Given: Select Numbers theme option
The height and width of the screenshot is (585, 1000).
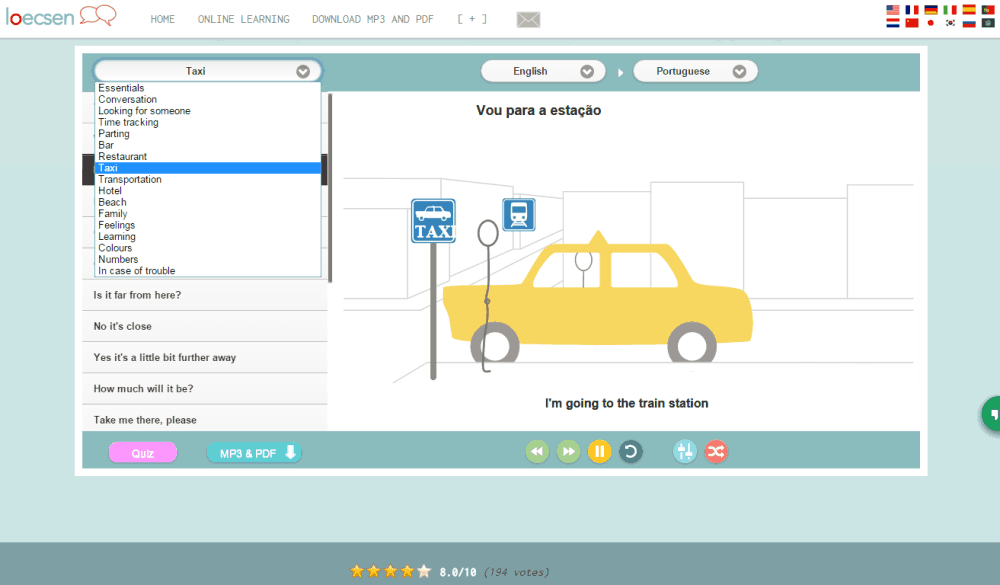Looking at the screenshot, I should coord(208,260).
